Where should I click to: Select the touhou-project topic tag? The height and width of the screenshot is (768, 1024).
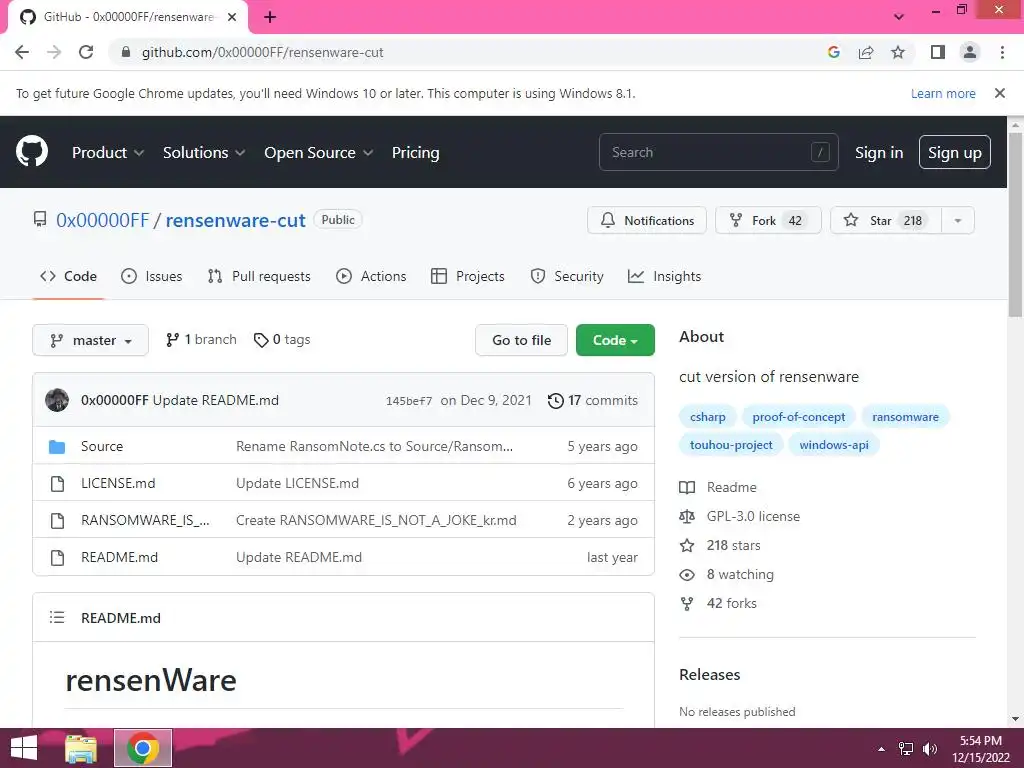[x=731, y=445]
